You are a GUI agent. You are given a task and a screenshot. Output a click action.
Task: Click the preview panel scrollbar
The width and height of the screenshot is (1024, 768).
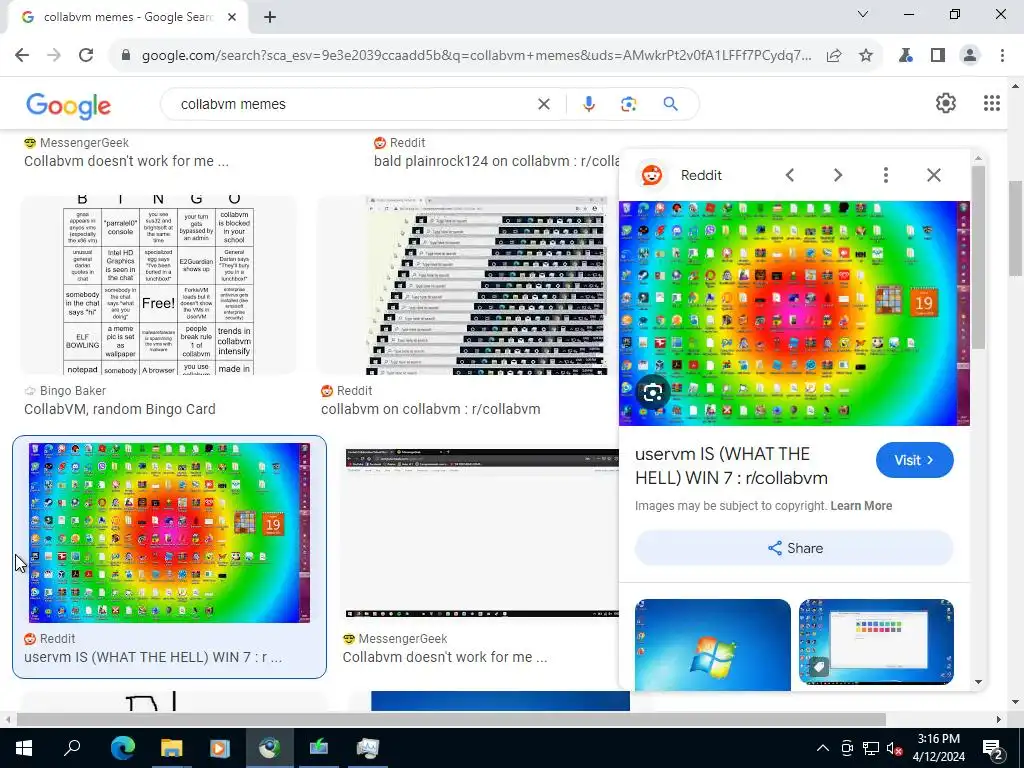978,258
